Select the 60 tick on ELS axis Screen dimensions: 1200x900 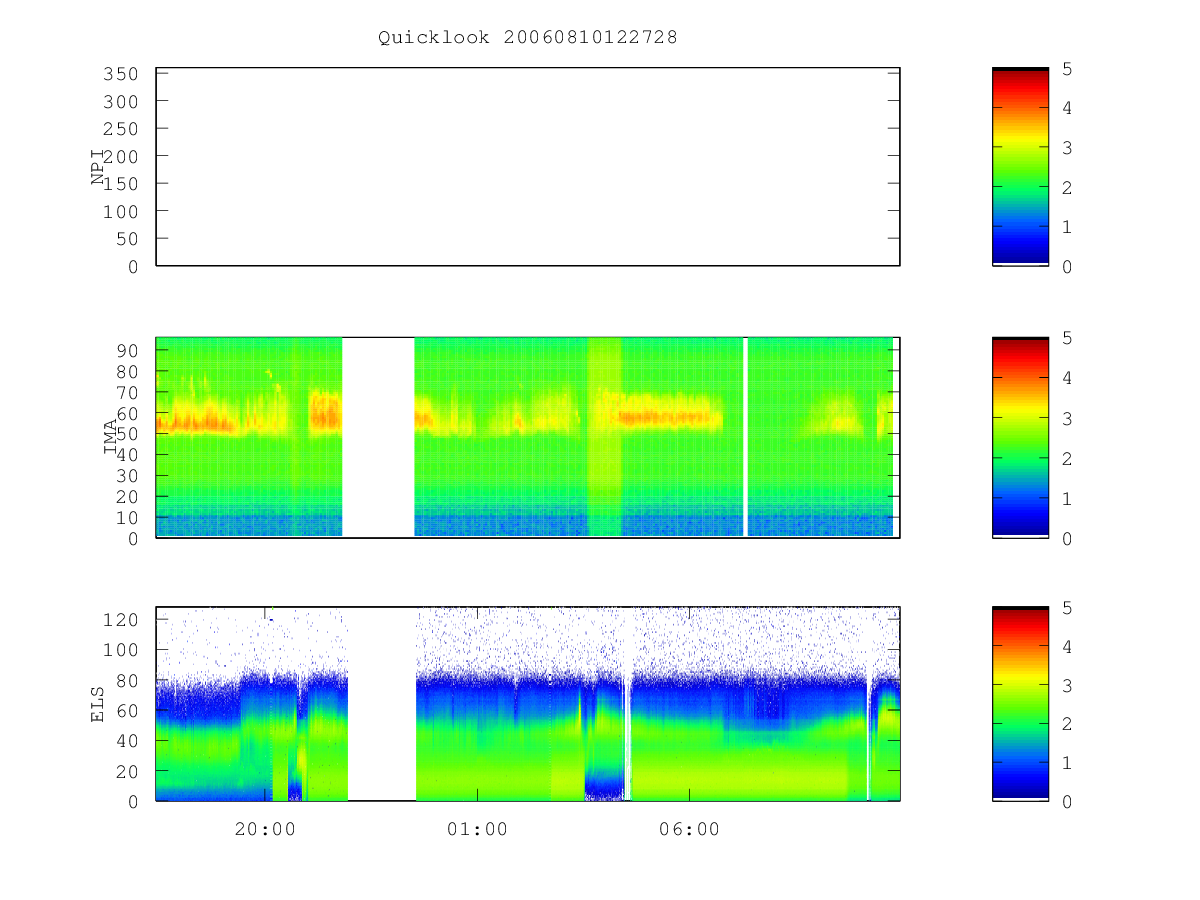point(126,711)
